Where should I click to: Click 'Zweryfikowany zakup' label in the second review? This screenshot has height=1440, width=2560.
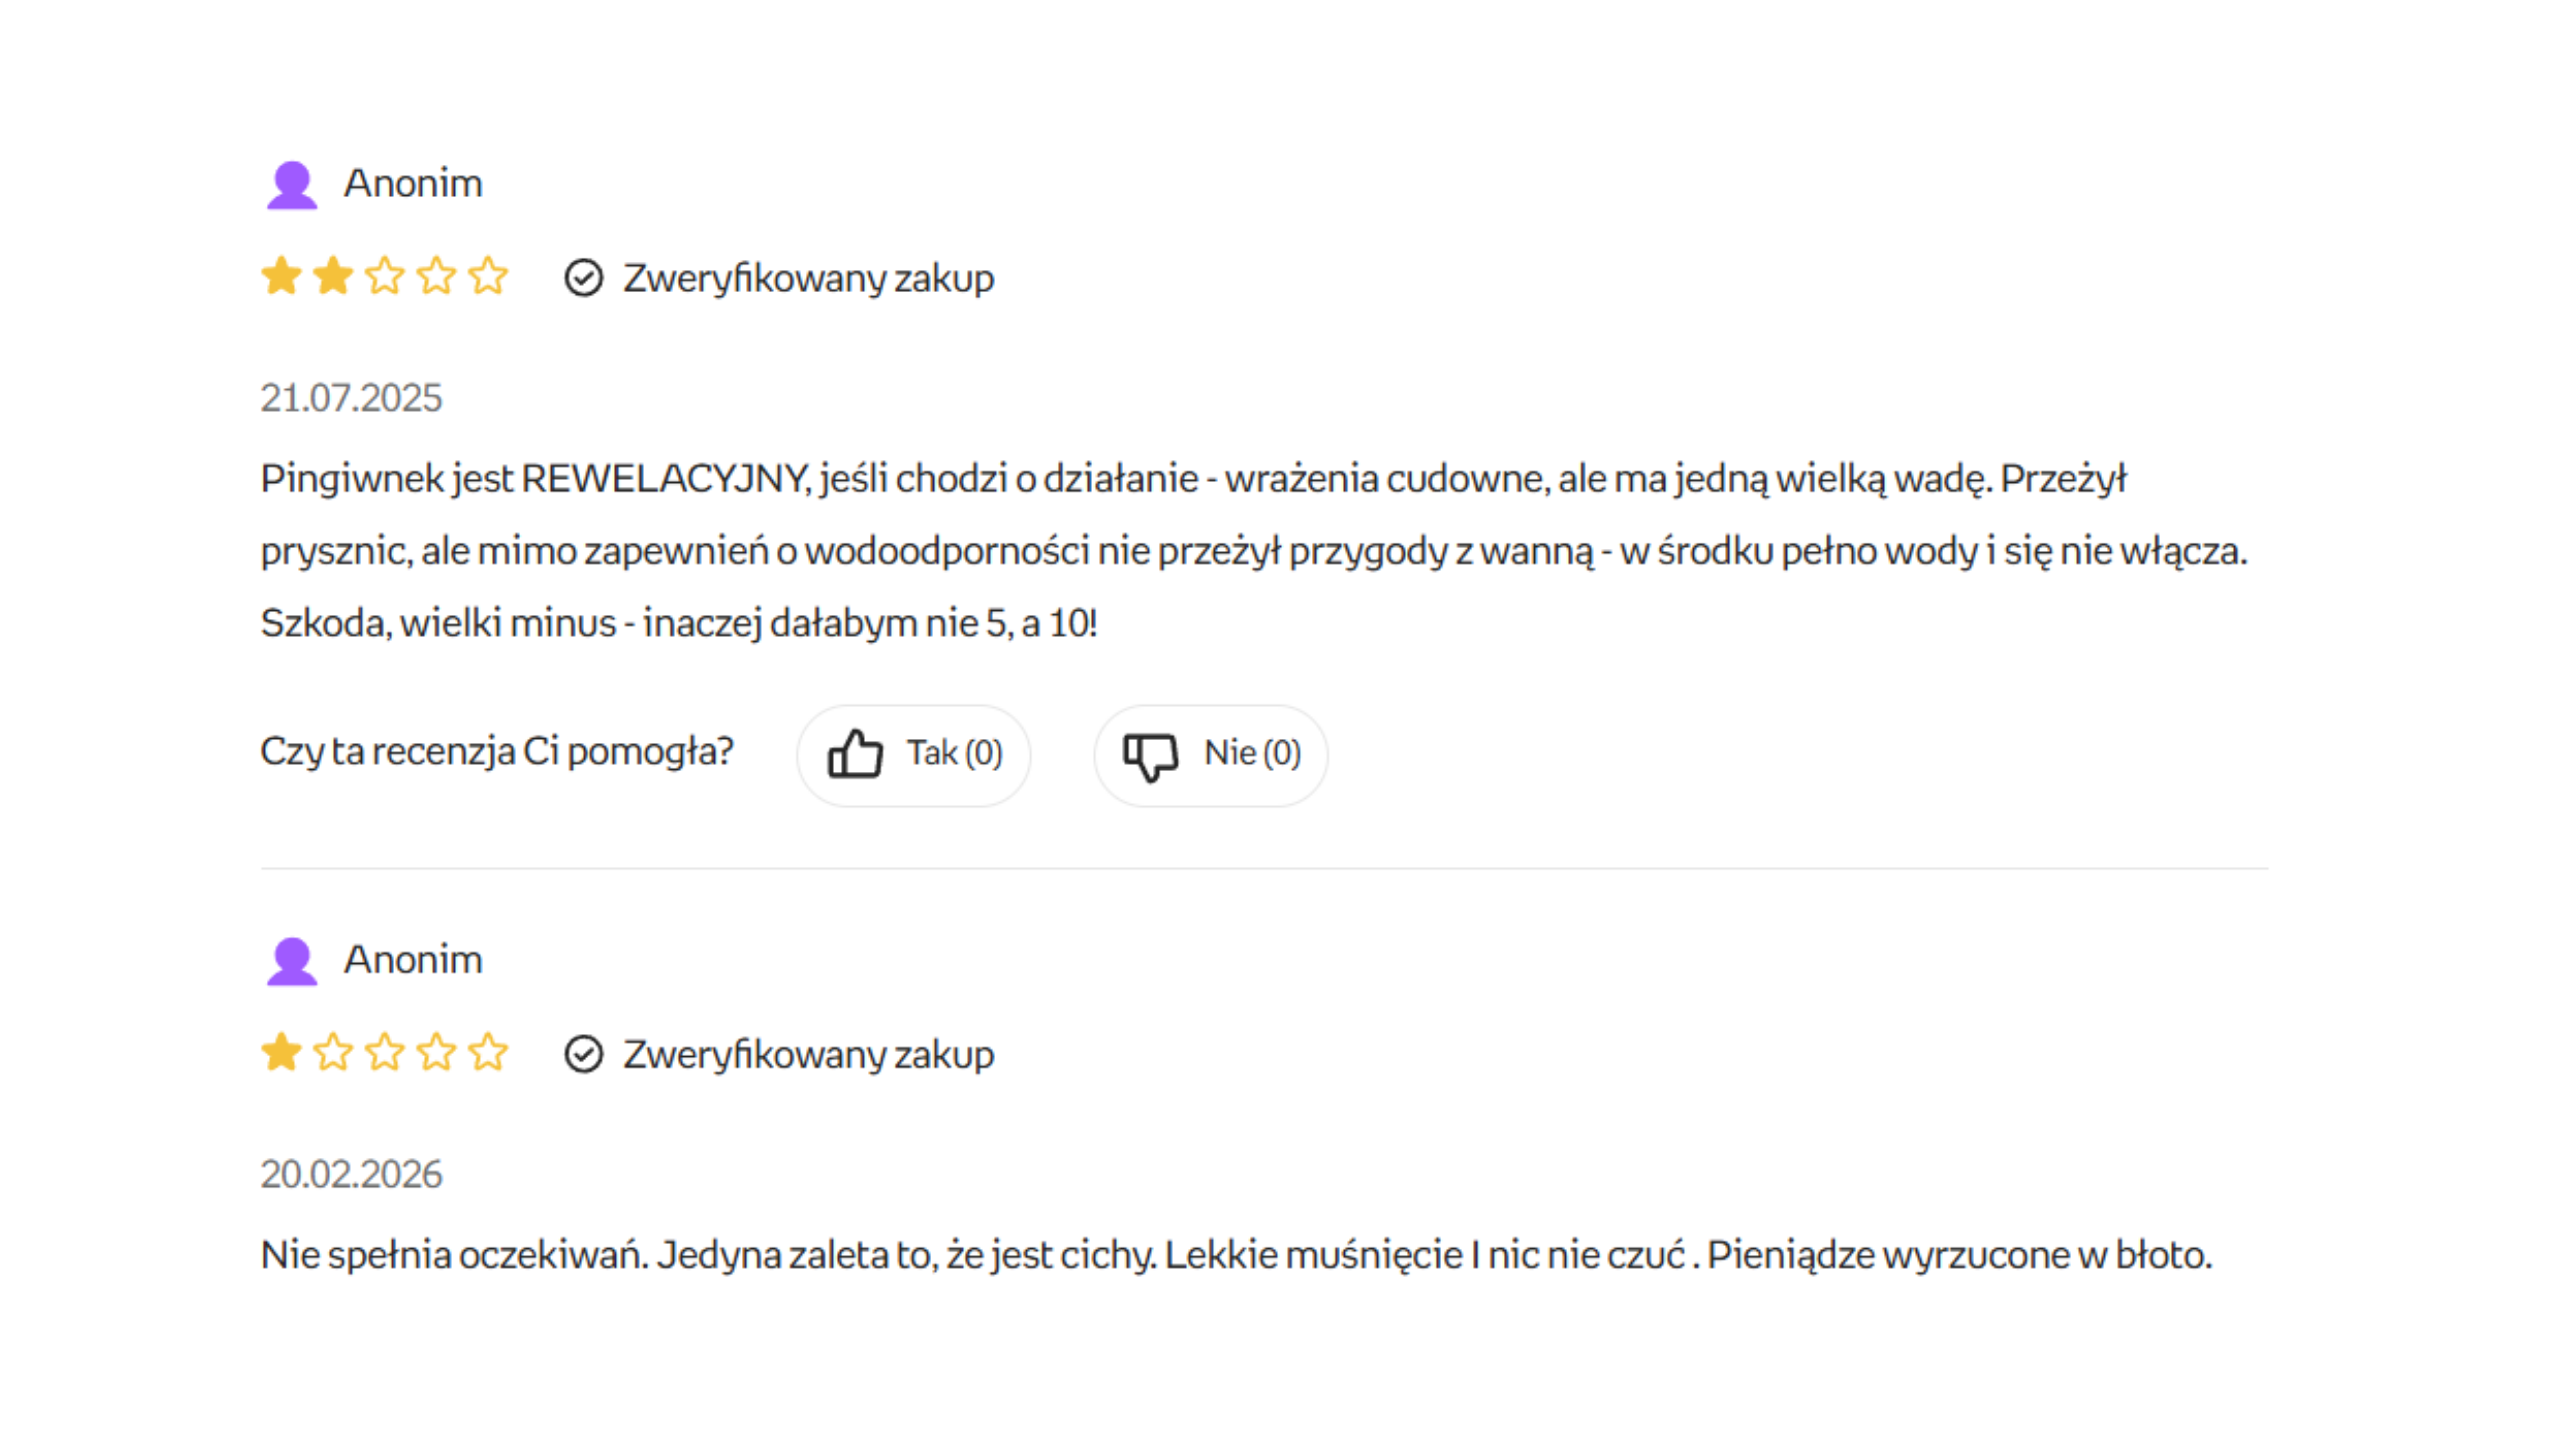coord(808,1054)
